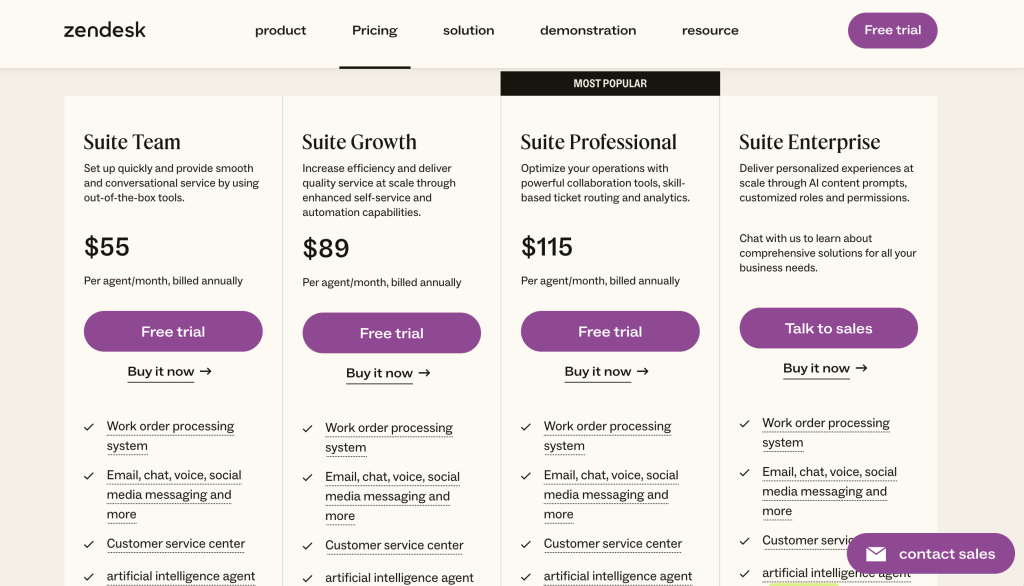Open Suite Growth Buy it now link

pyautogui.click(x=379, y=373)
